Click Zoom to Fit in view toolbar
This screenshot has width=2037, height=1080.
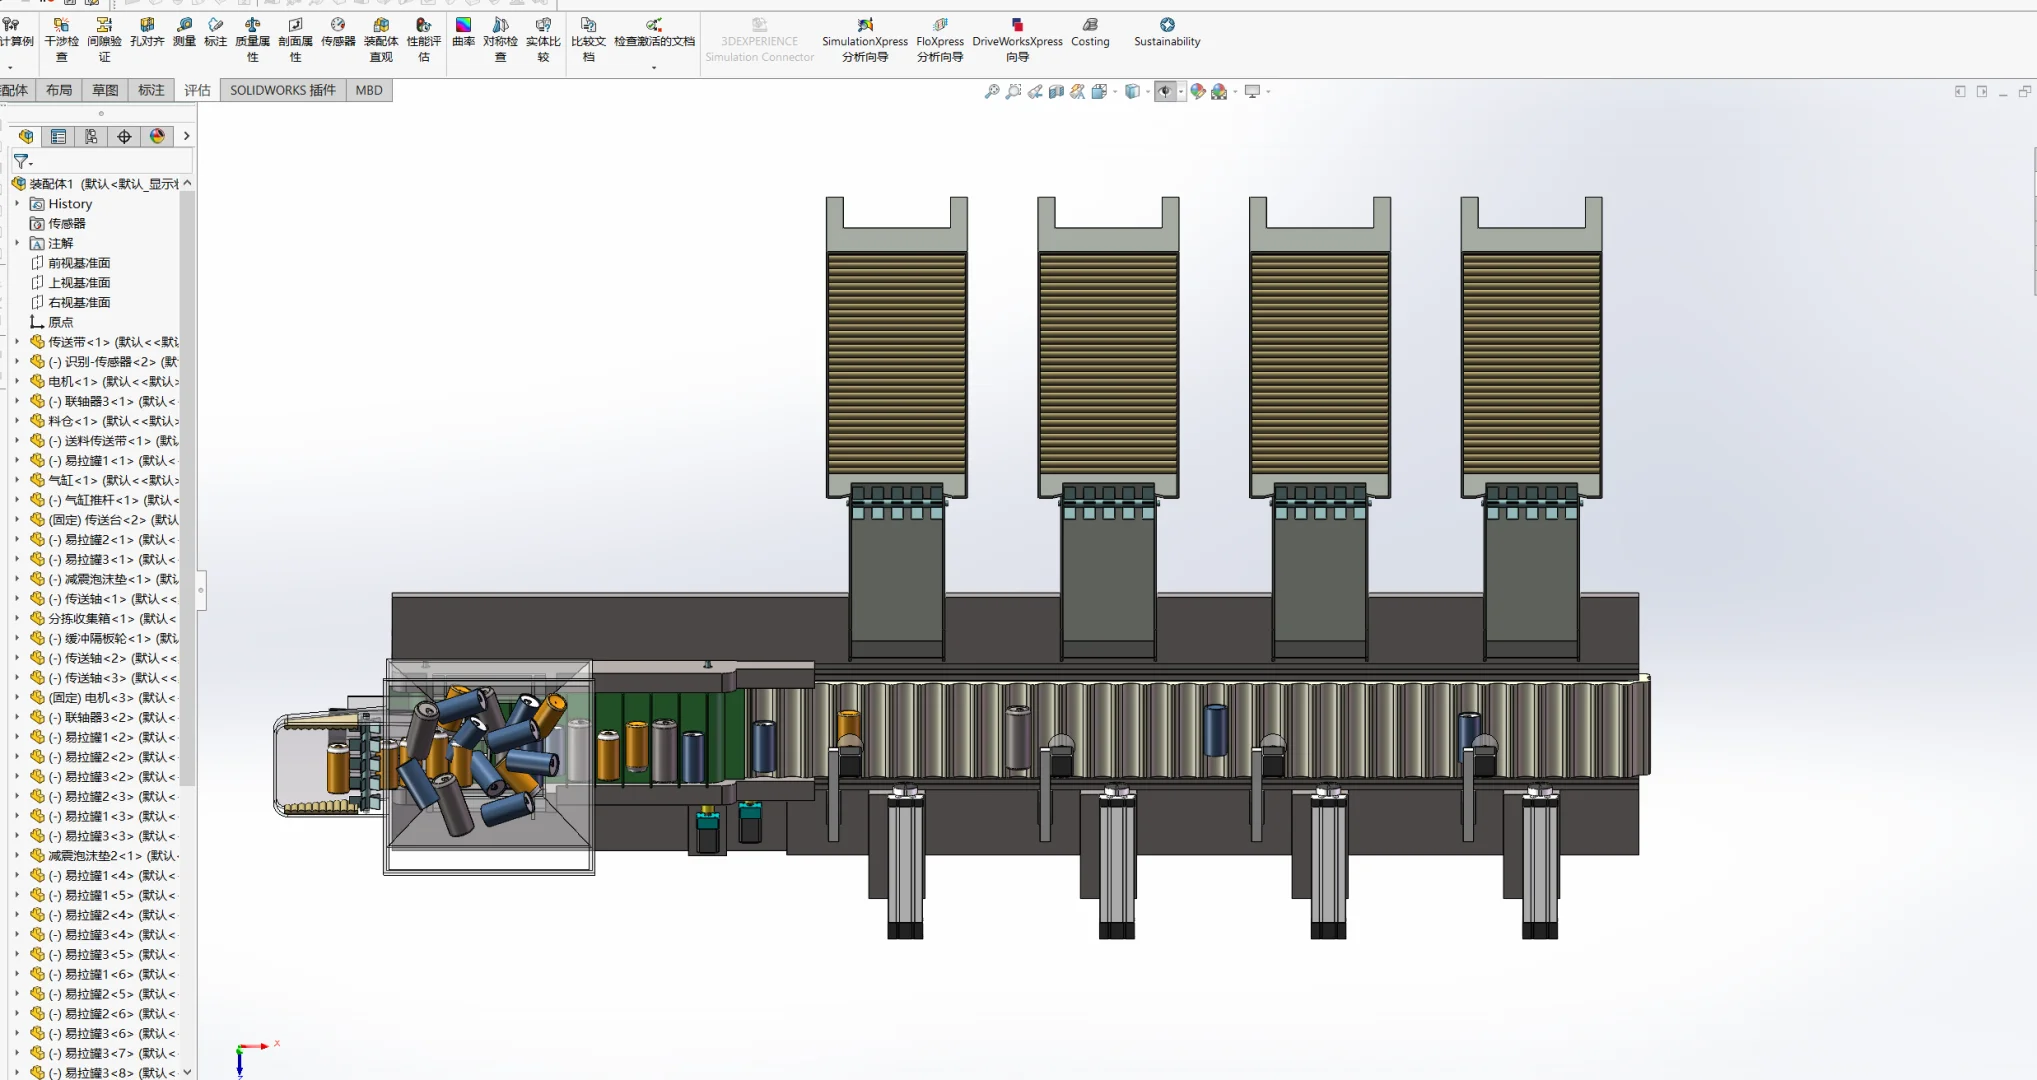(991, 92)
